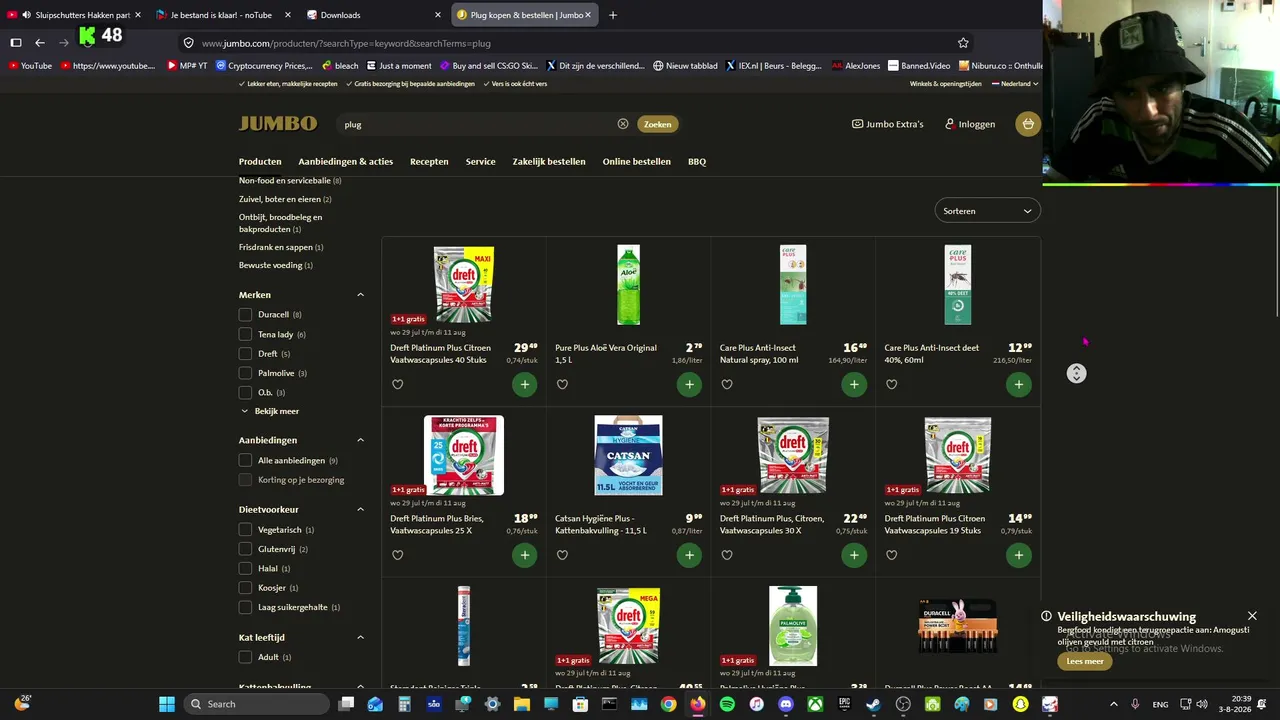The height and width of the screenshot is (720, 1280).
Task: Open Steam from the taskbar
Action: click(873, 704)
